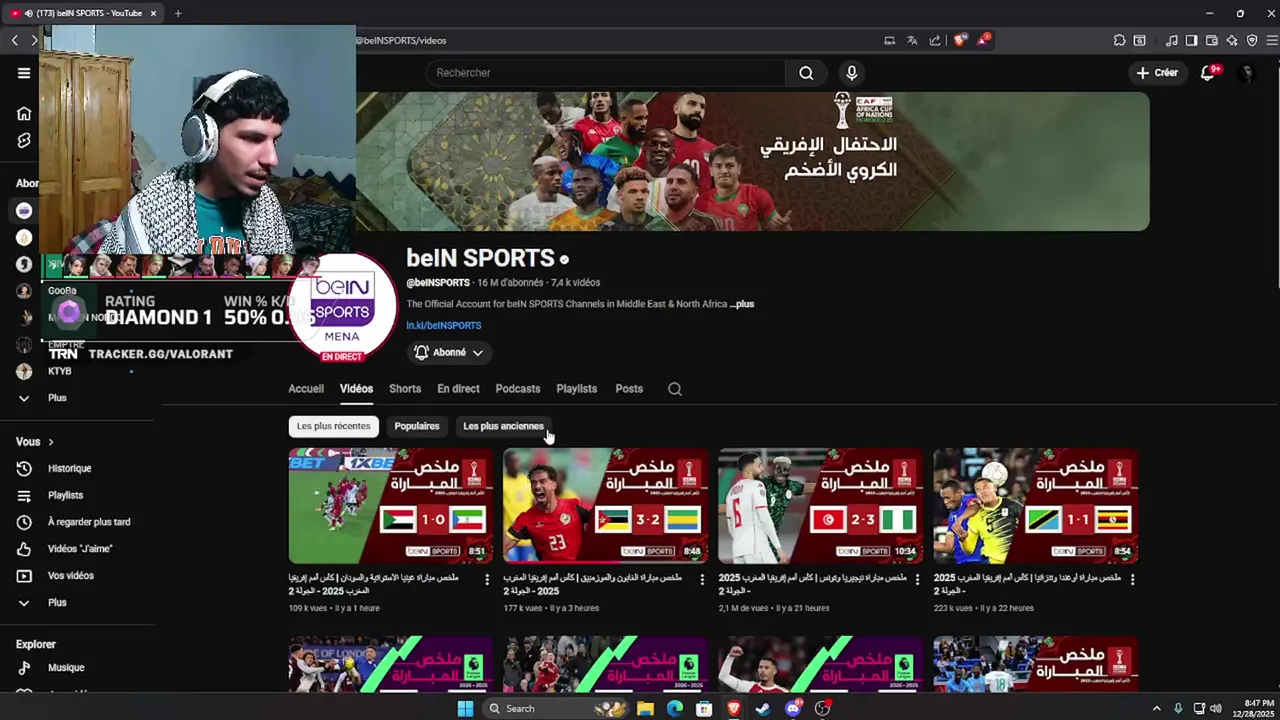This screenshot has width=1280, height=720.
Task: Open the Posts channel tab
Action: coord(629,389)
